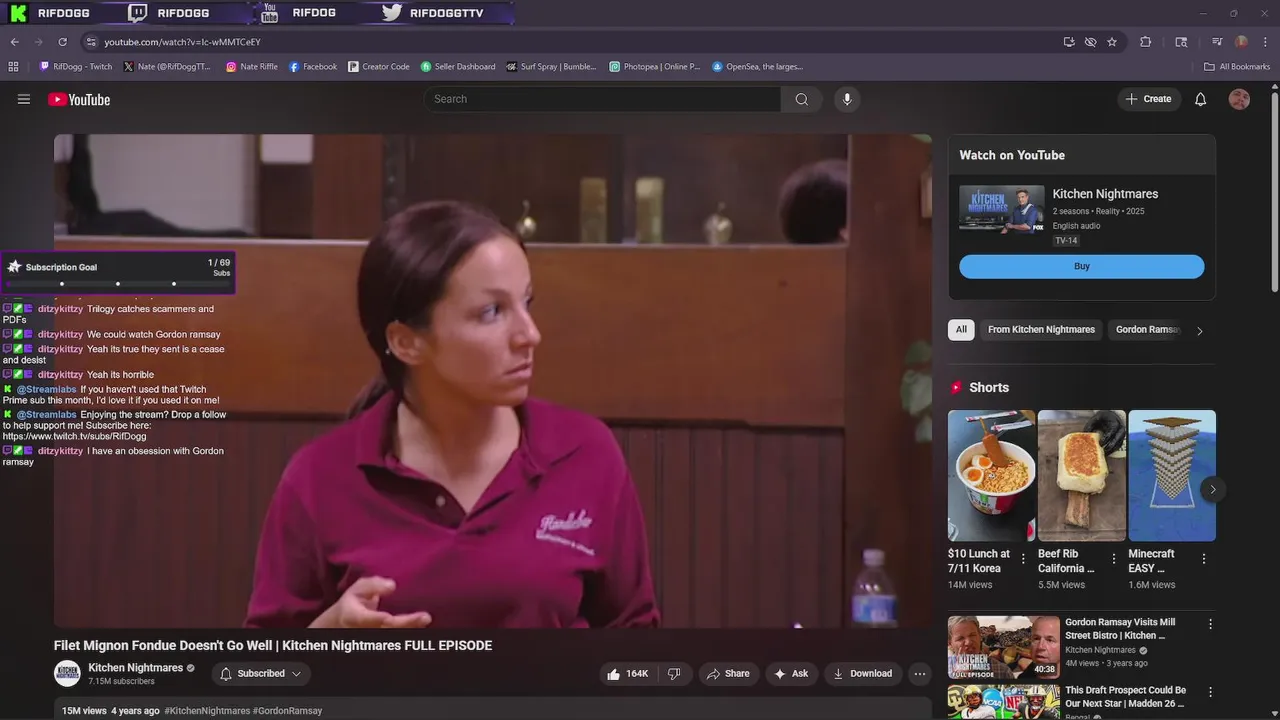Open options for Minecraft EASY short
The width and height of the screenshot is (1280, 720).
(1204, 559)
